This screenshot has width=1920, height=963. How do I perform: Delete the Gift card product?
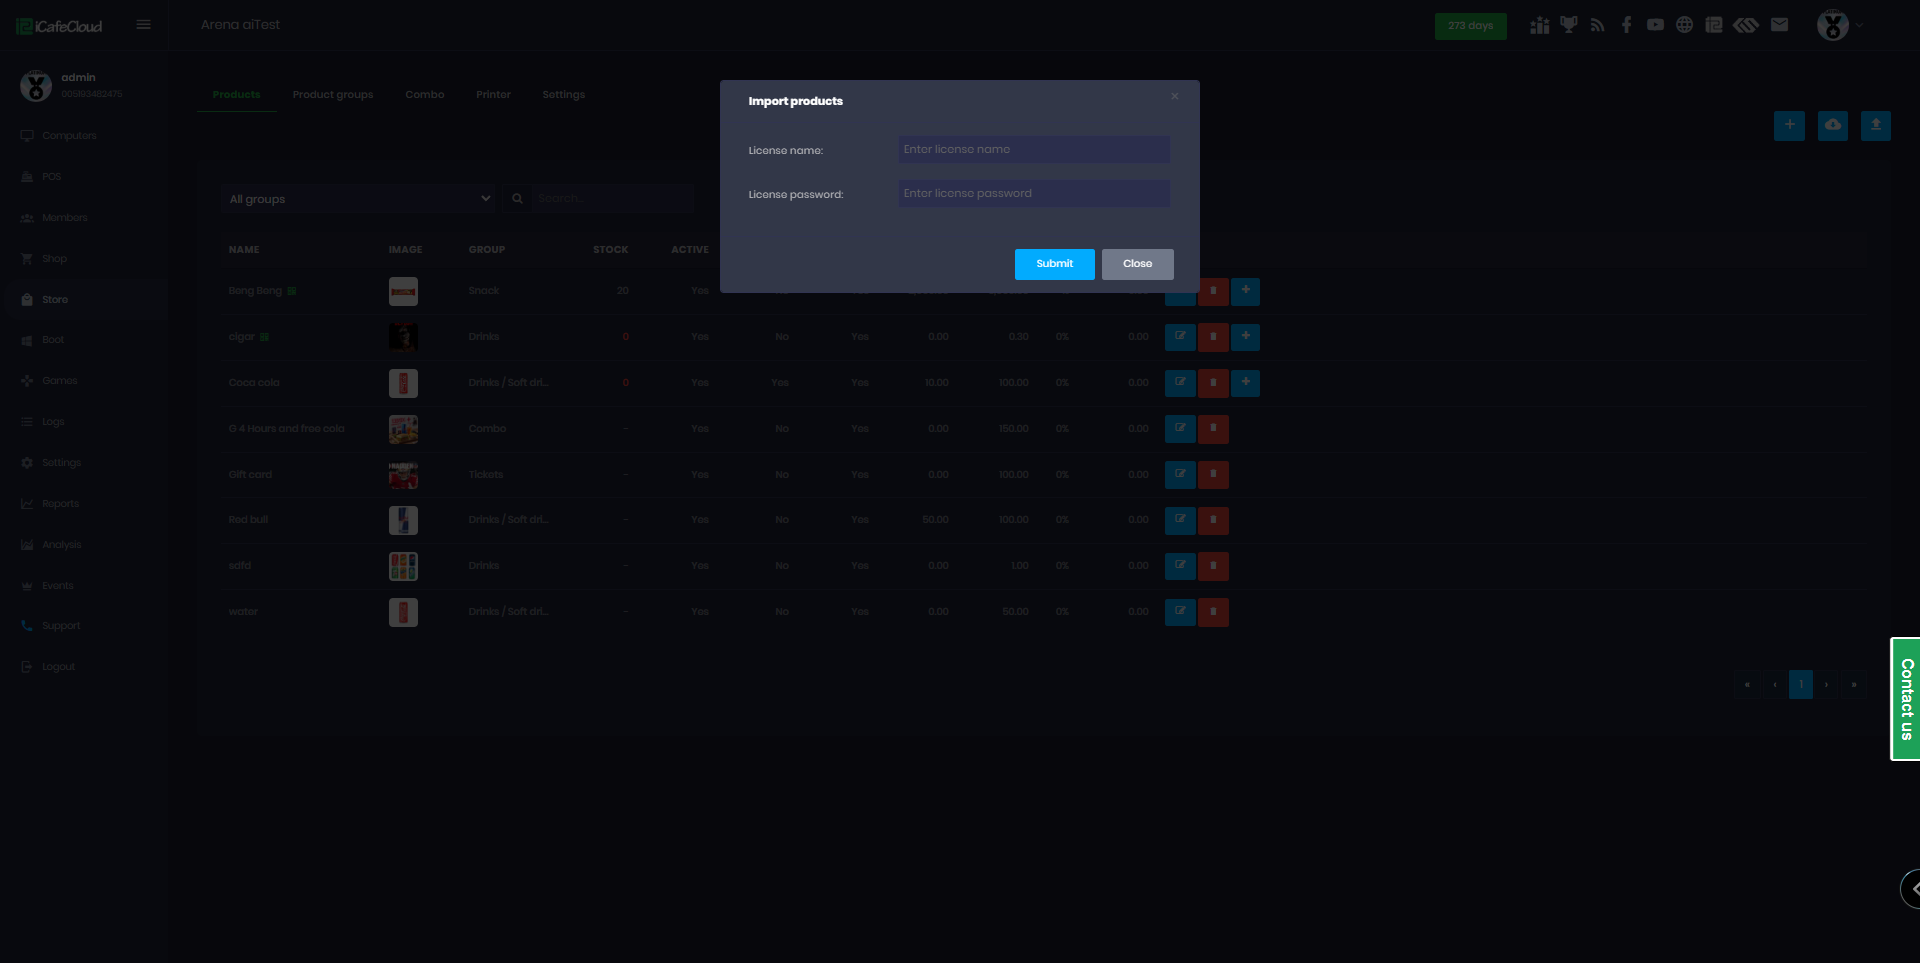coord(1213,475)
